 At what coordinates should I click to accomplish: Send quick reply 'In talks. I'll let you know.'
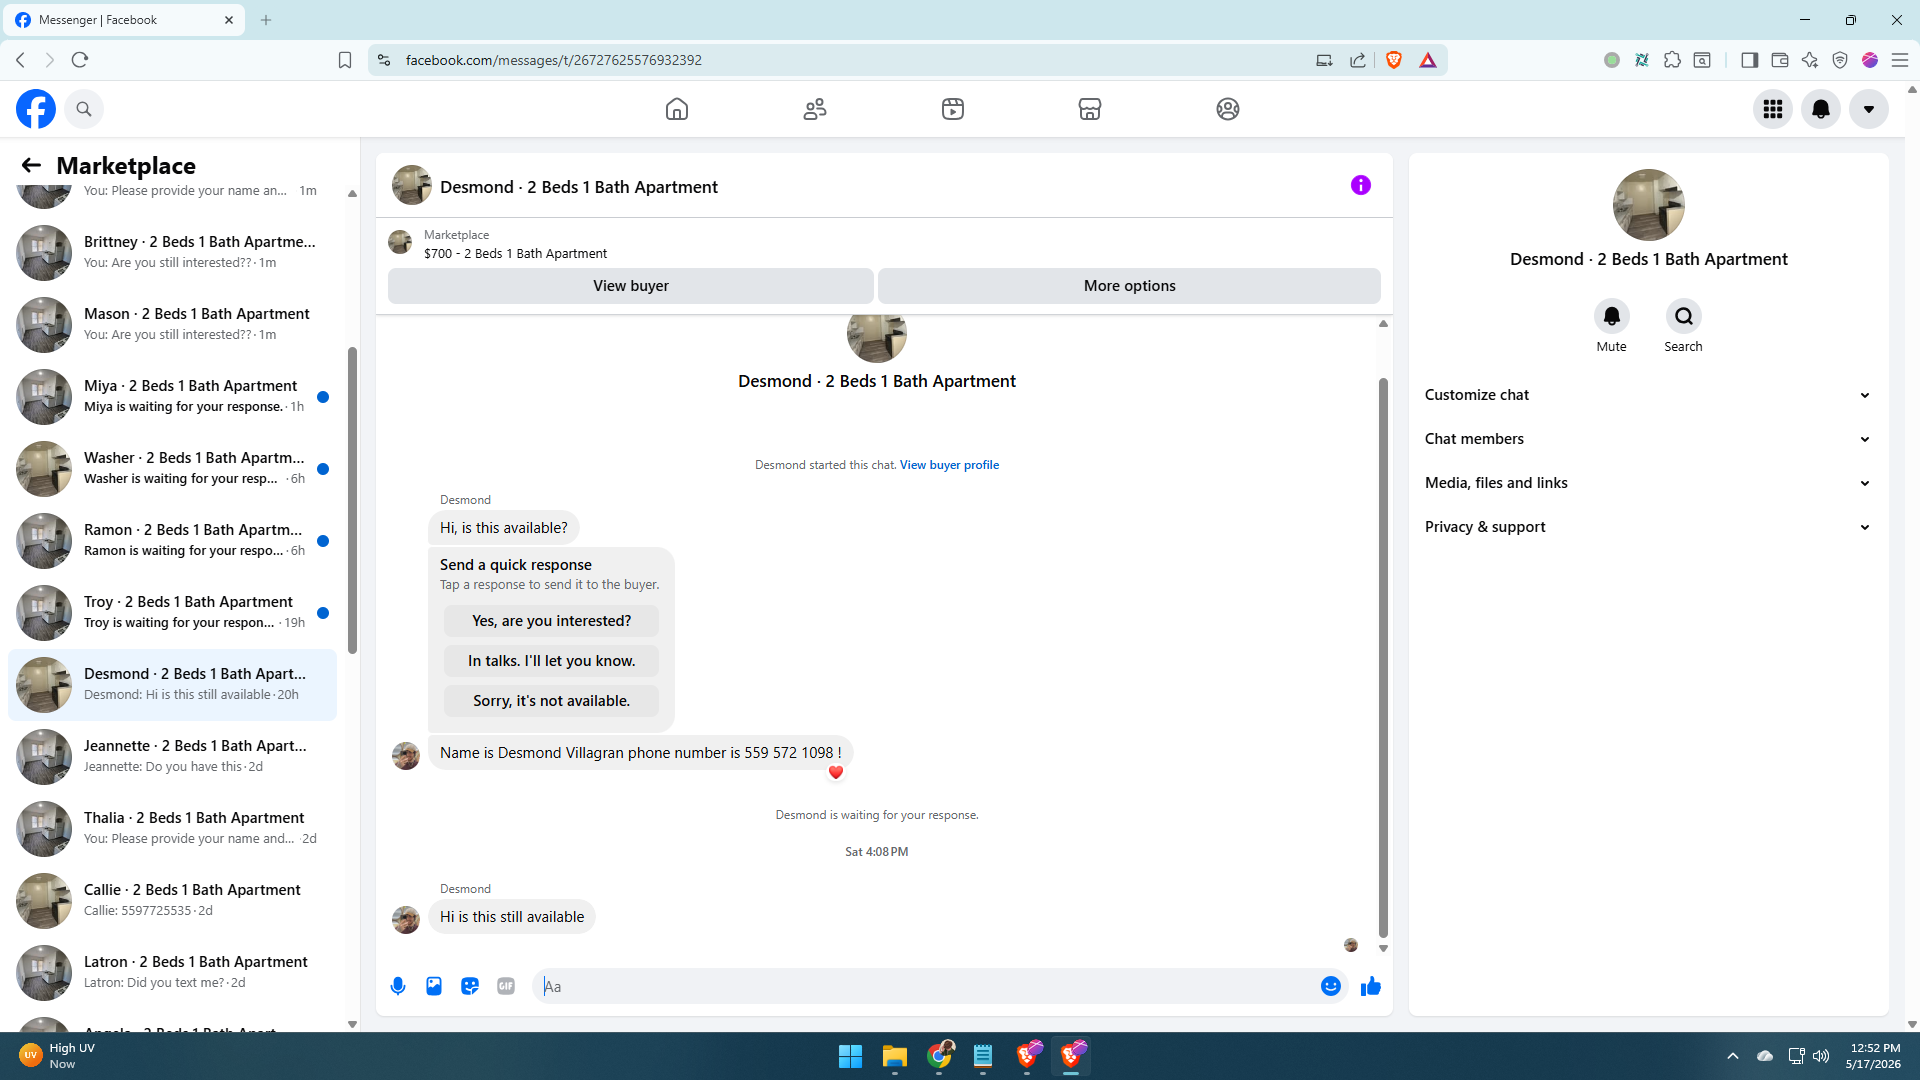click(x=552, y=661)
